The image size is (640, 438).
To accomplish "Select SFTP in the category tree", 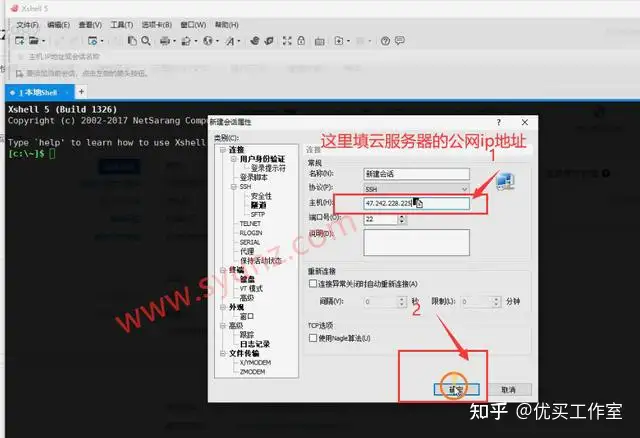I will tap(258, 214).
